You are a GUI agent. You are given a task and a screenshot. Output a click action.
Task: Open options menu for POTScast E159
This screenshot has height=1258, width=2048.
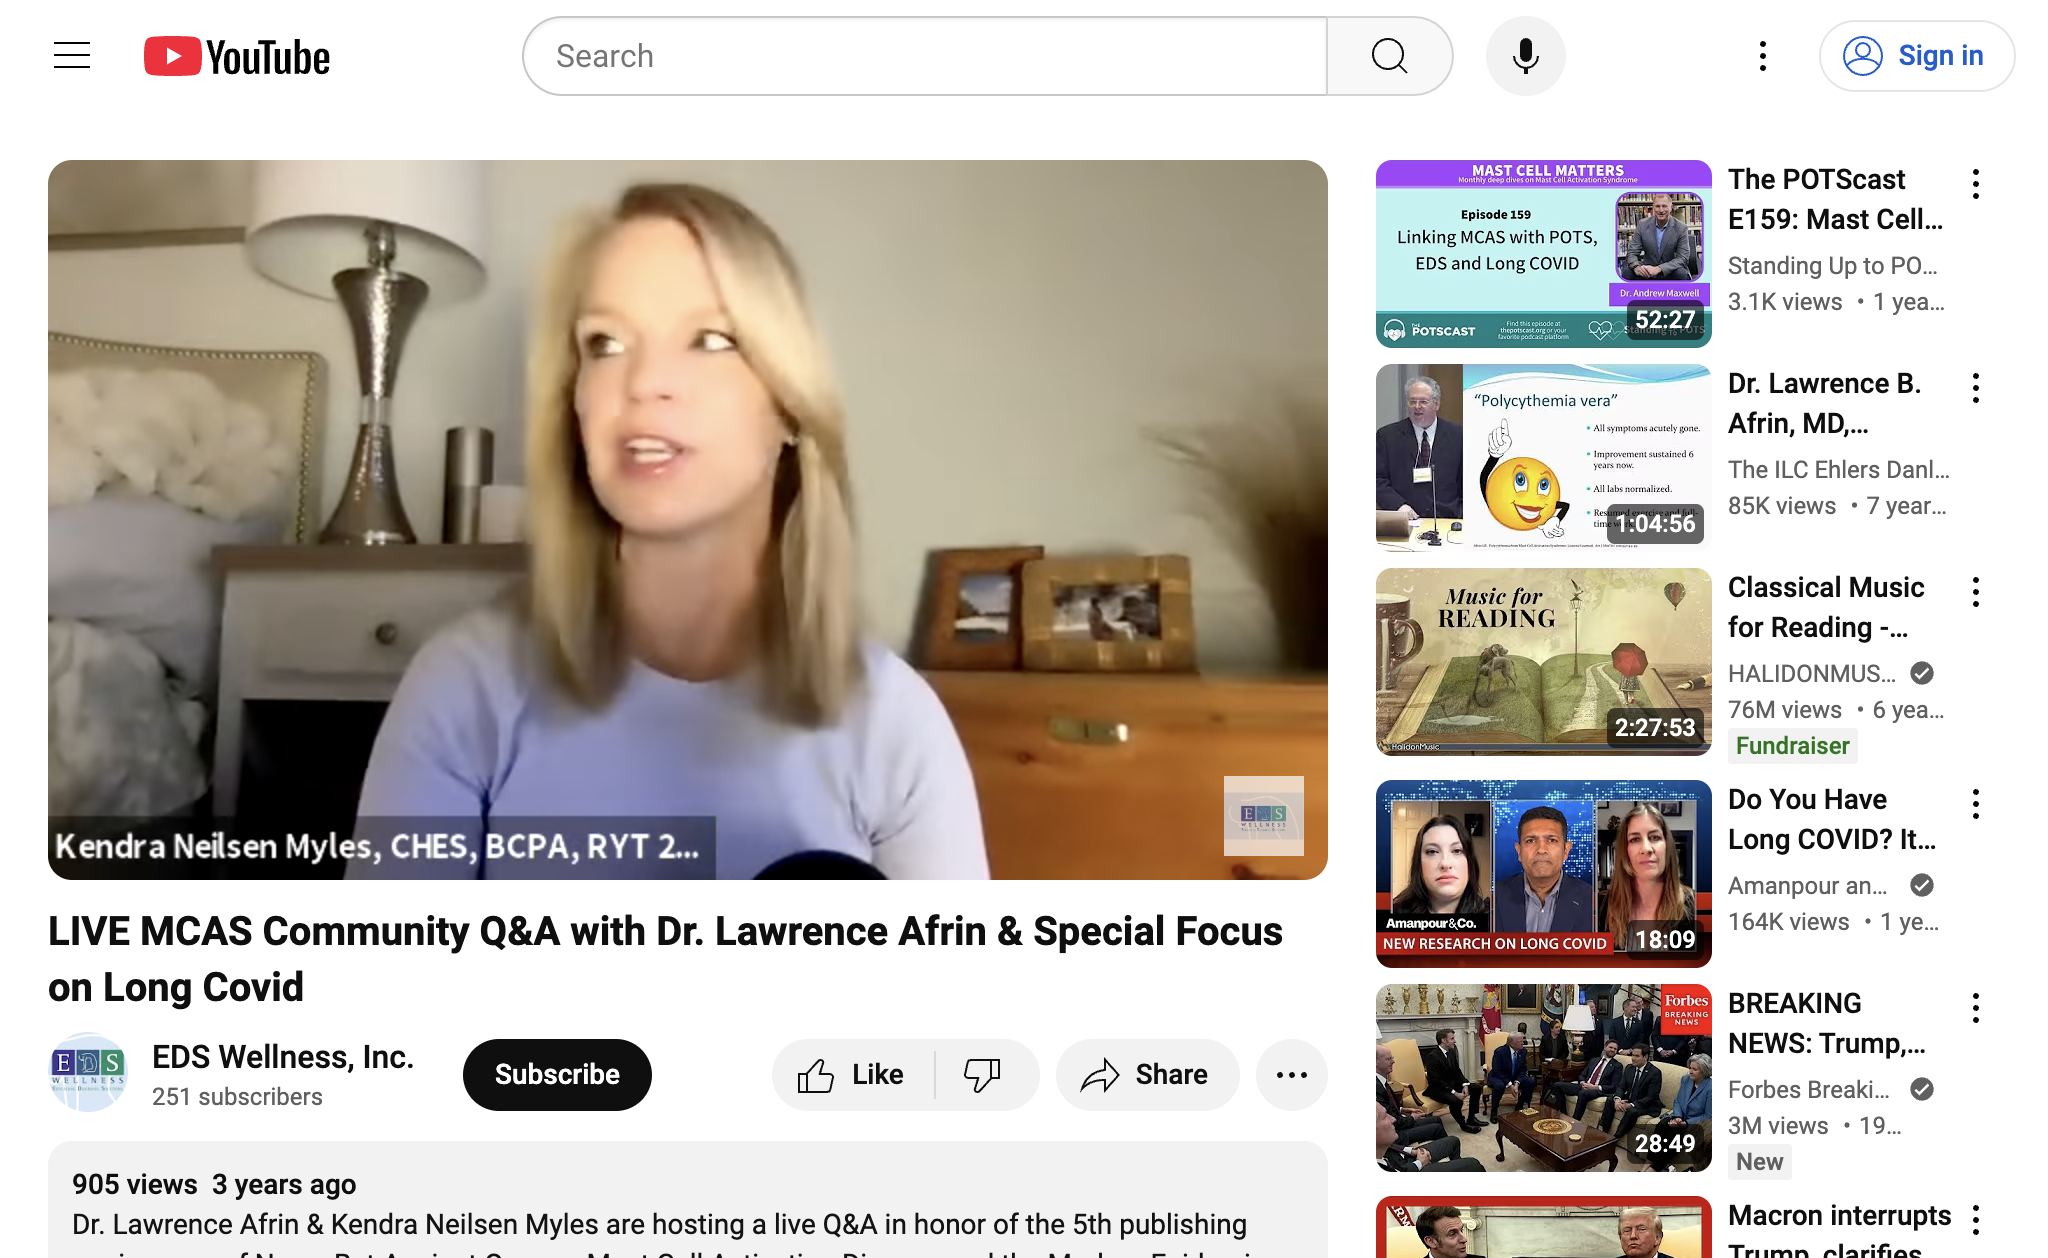click(1976, 184)
